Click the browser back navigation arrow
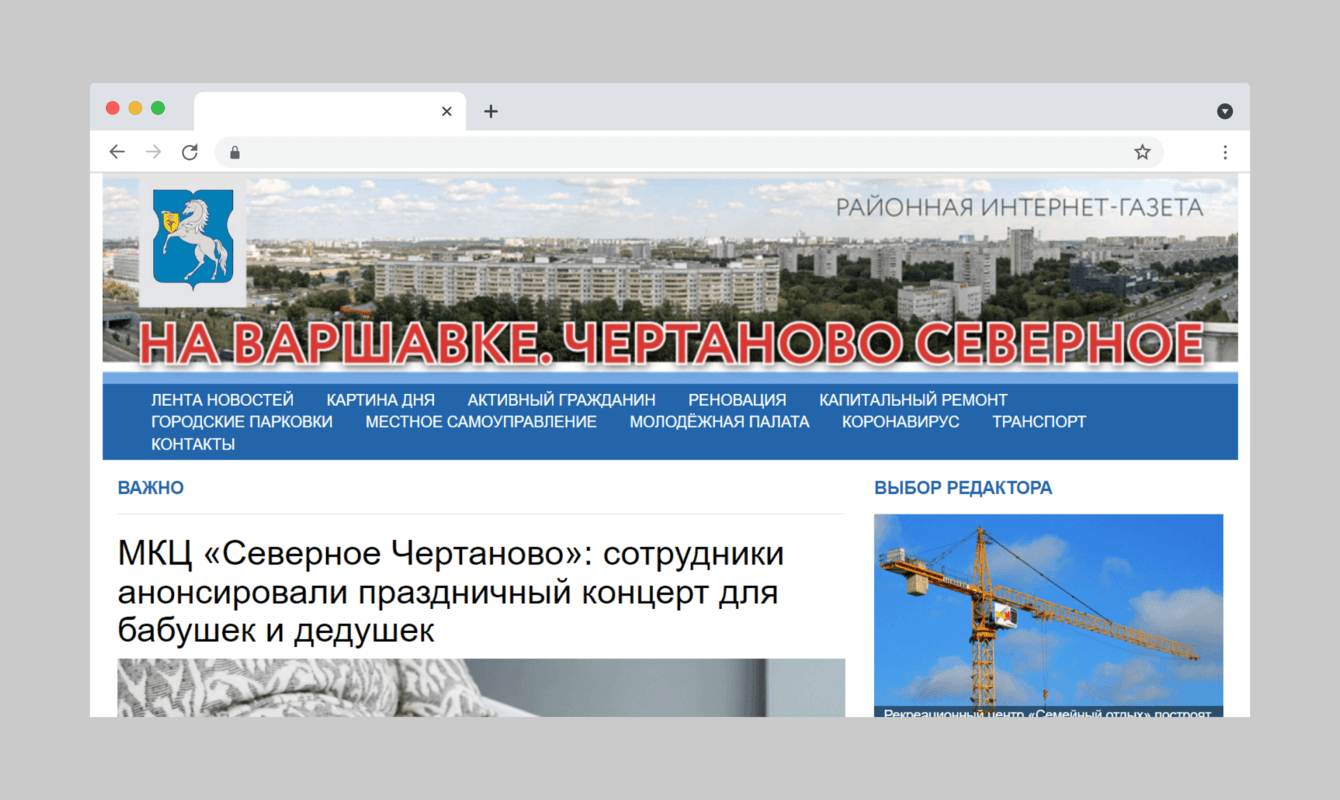This screenshot has width=1340, height=800. [x=117, y=151]
